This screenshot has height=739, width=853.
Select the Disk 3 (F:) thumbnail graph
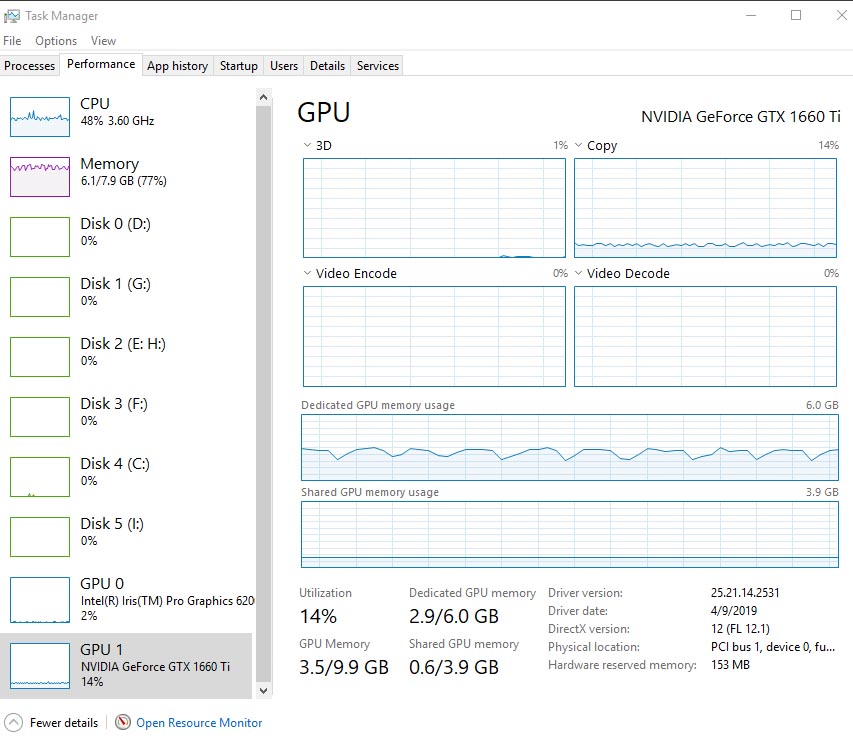(x=40, y=416)
